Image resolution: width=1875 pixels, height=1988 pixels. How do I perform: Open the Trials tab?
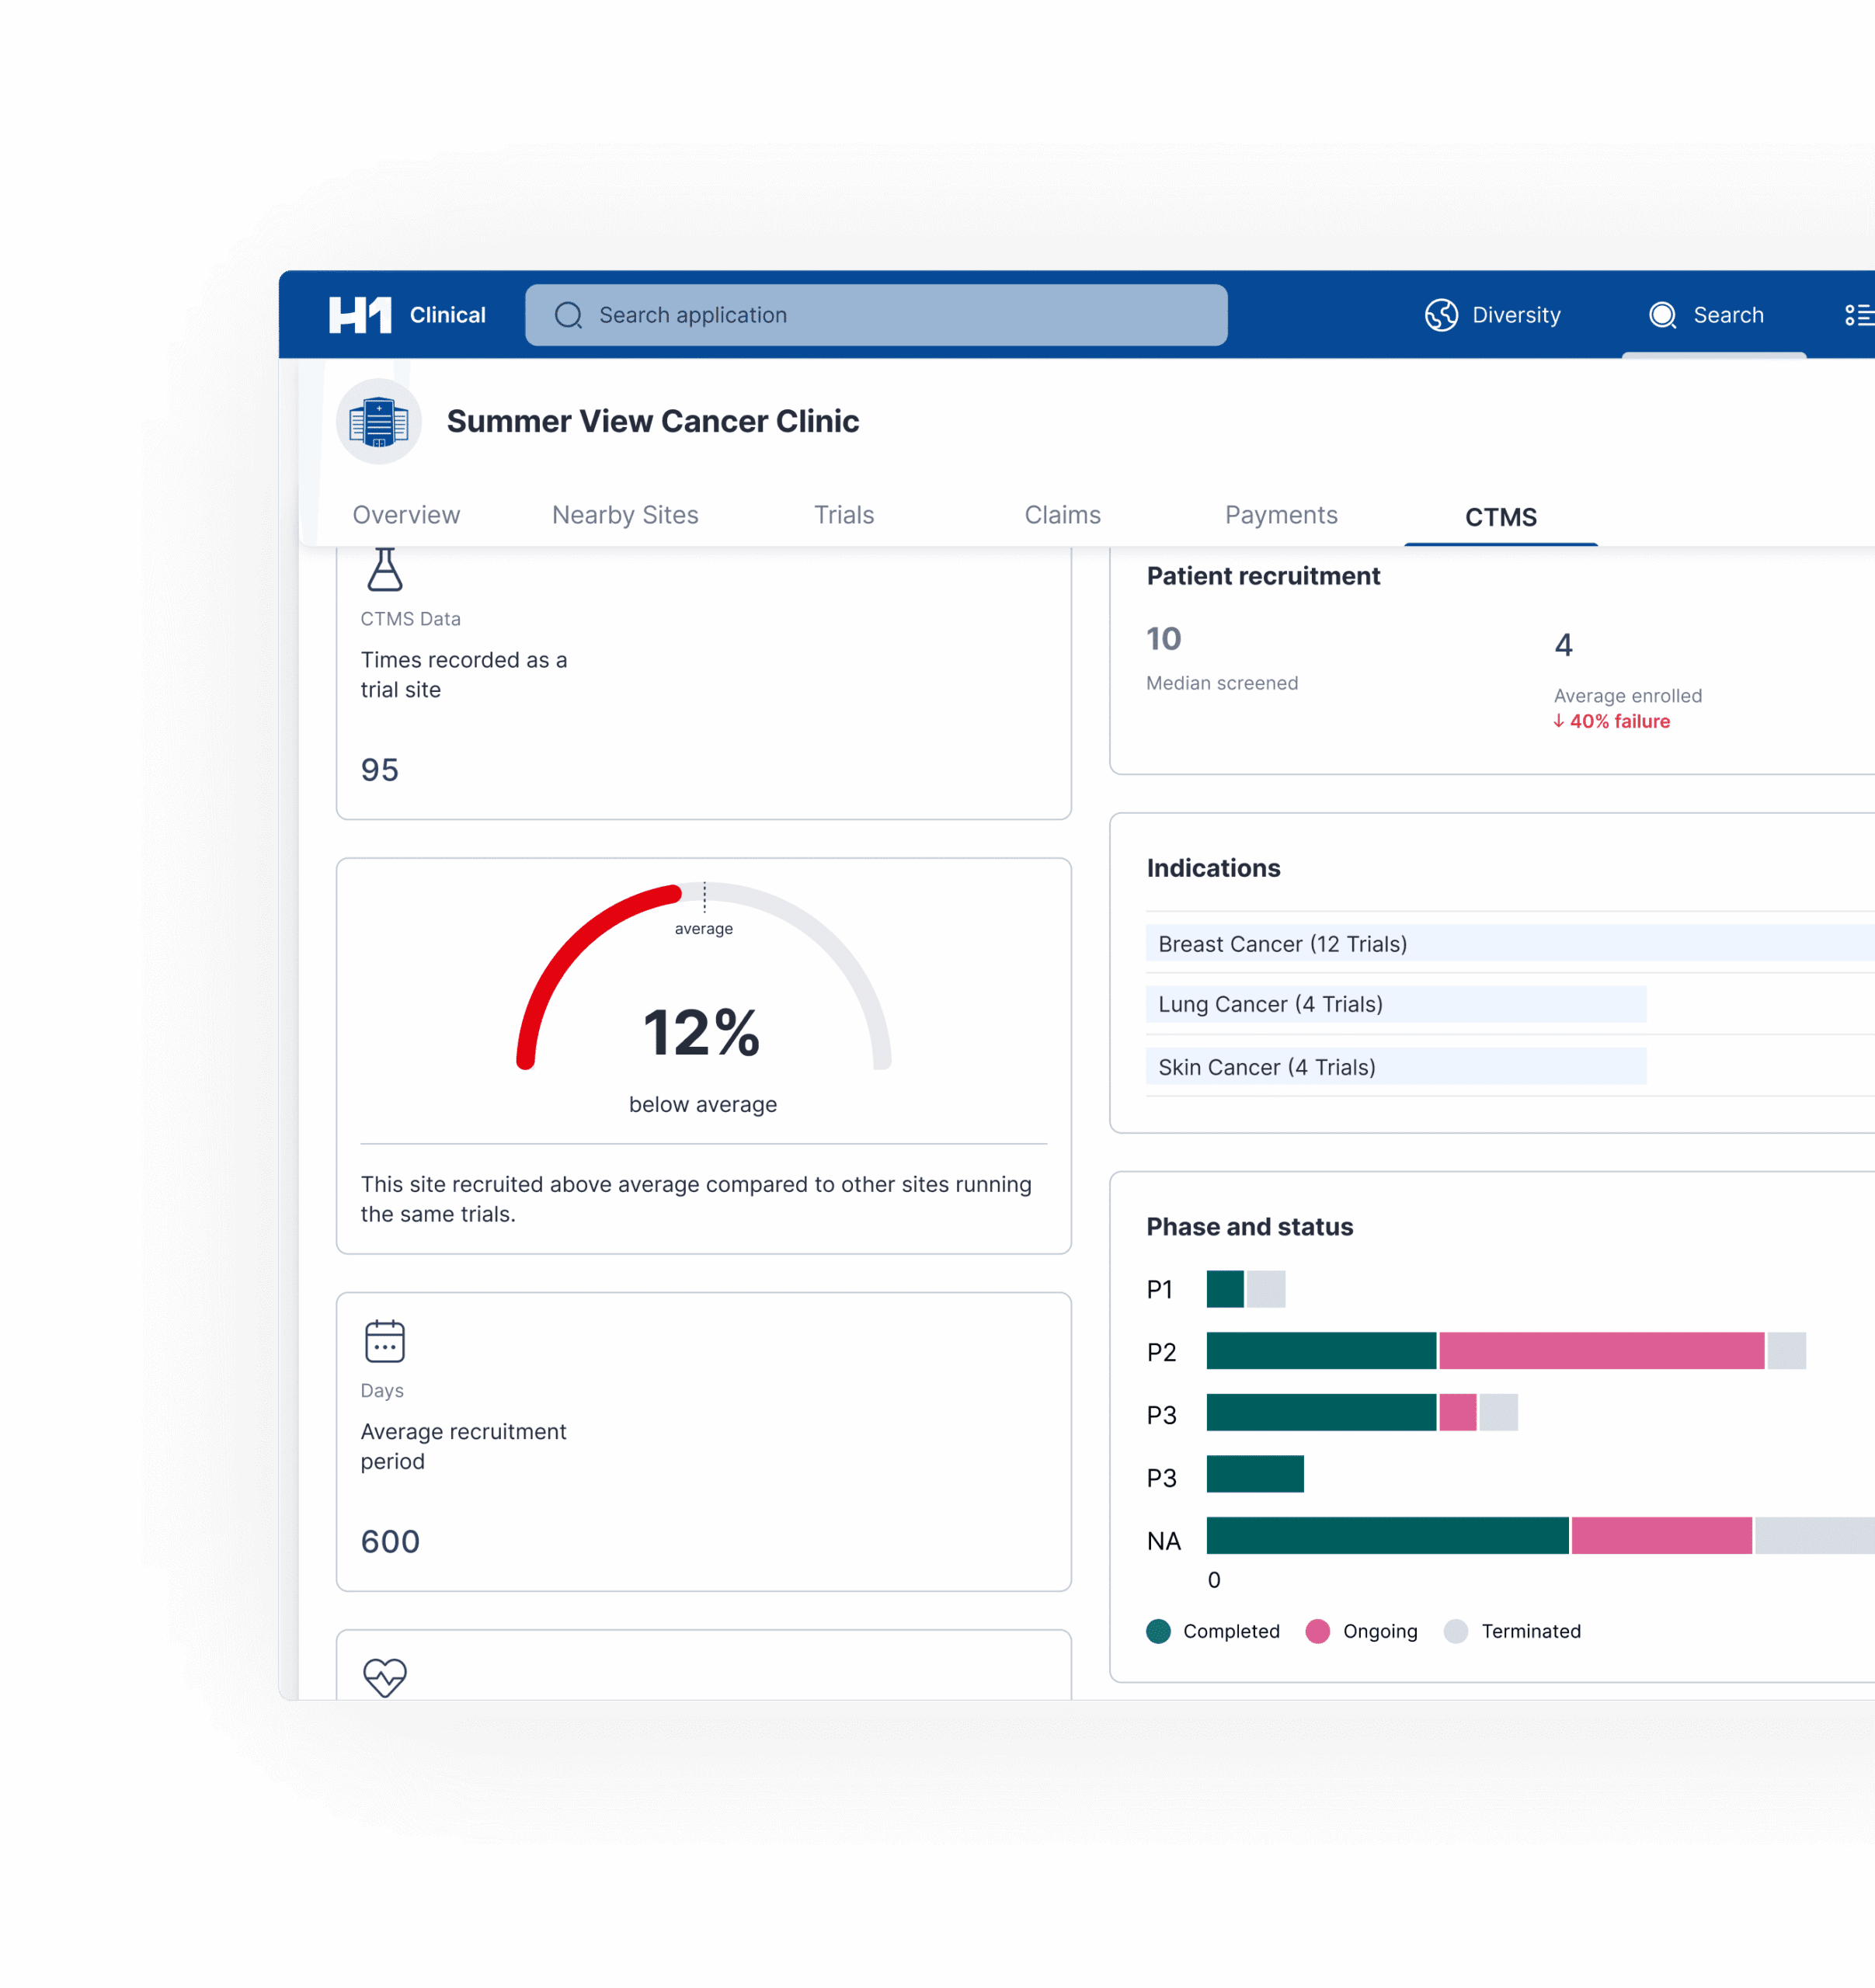pos(844,515)
